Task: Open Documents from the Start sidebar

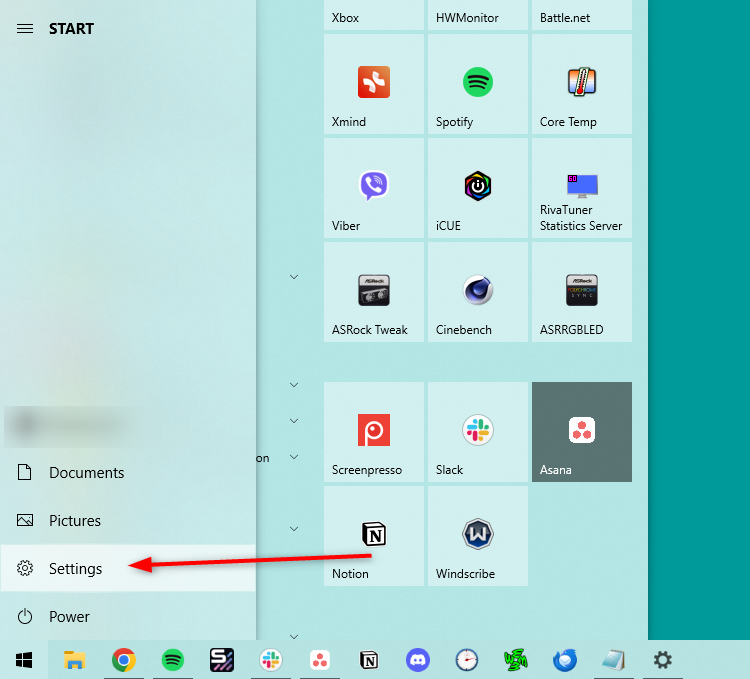Action: click(x=128, y=472)
